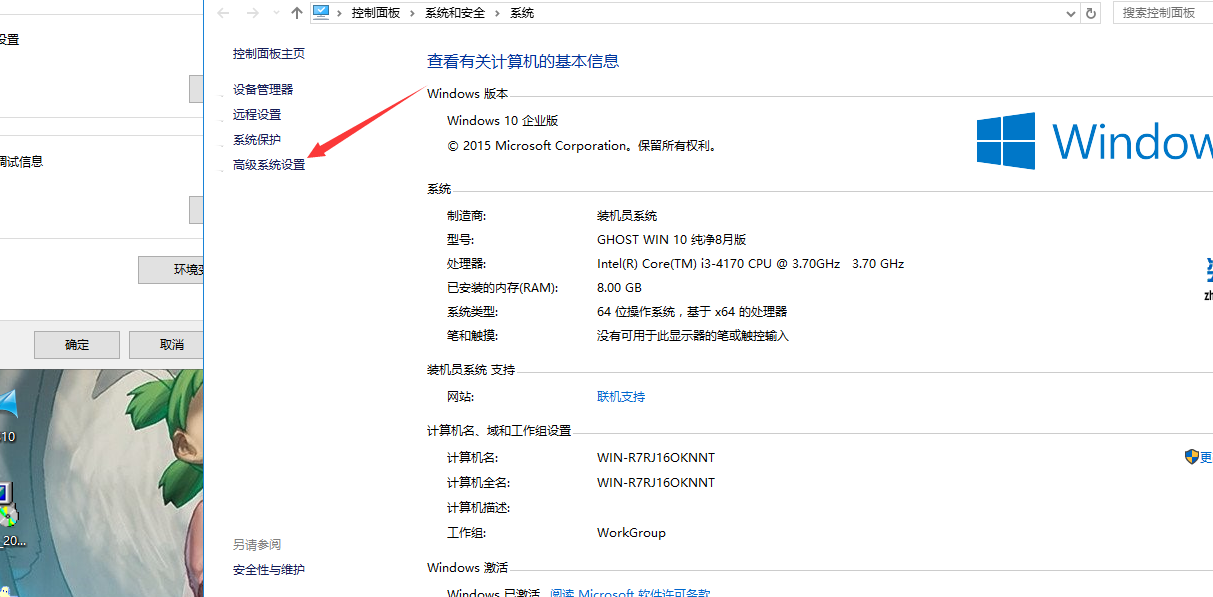Click the 环境变量 button in left dialog

pos(171,270)
